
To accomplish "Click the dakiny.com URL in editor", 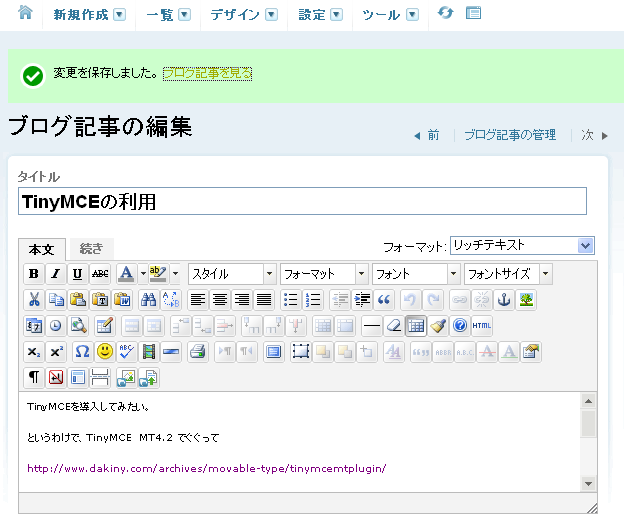I will click(207, 468).
